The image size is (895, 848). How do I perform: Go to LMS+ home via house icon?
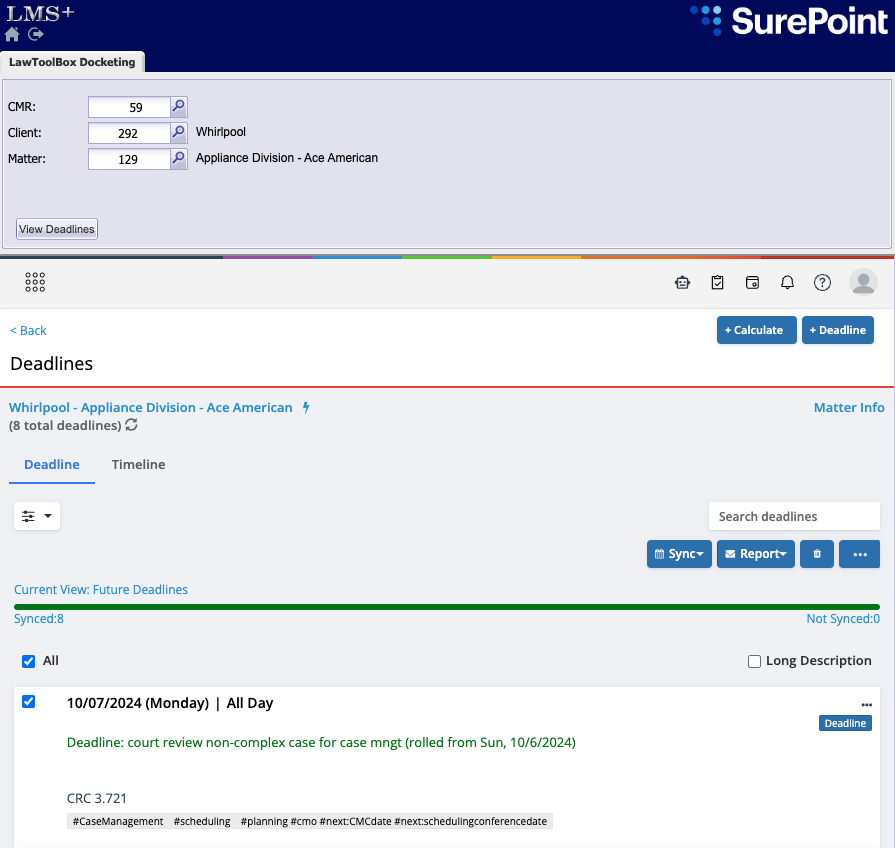pyautogui.click(x=12, y=35)
